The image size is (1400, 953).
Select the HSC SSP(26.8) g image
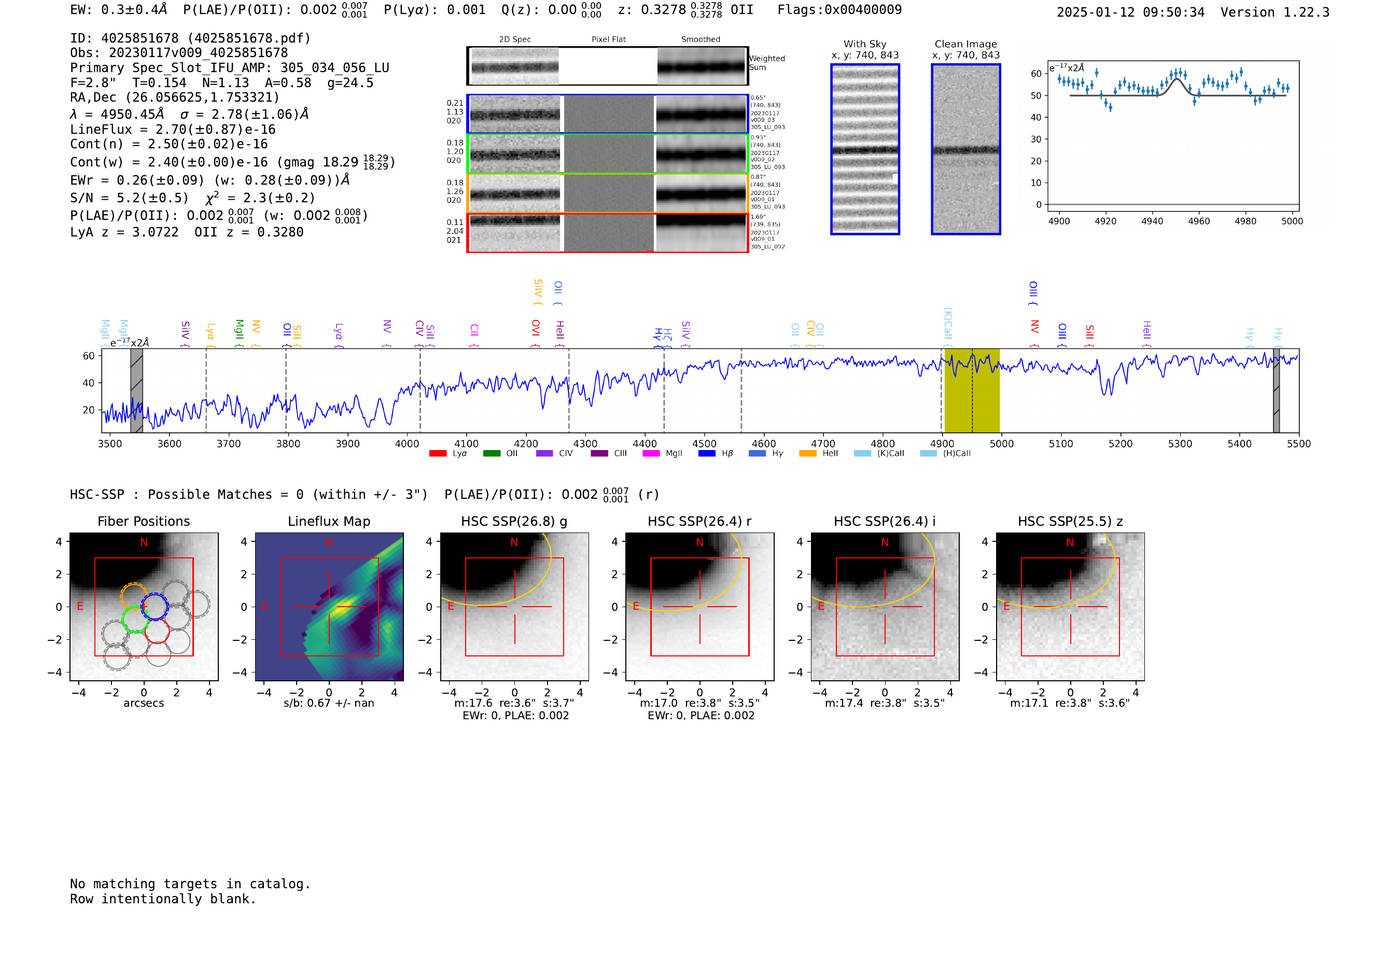coord(514,607)
